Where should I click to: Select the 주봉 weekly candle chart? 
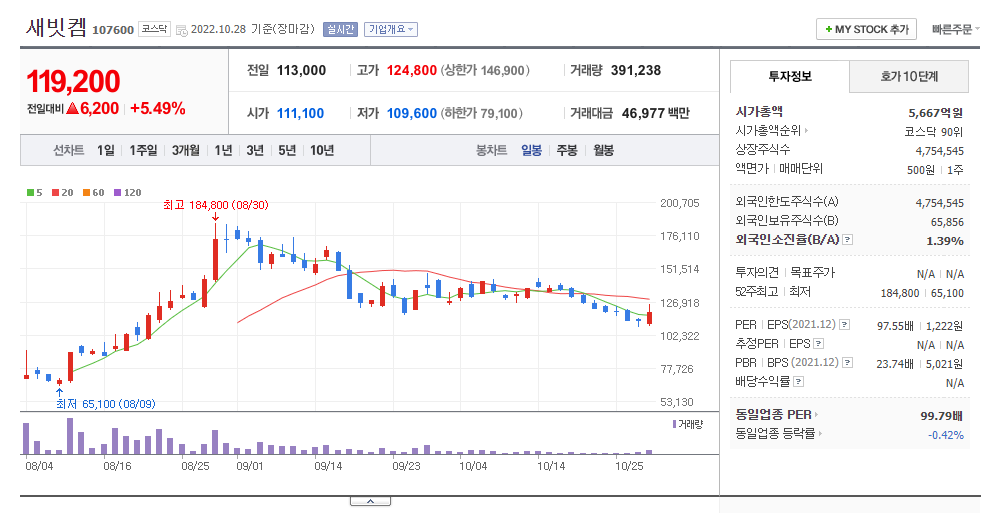(567, 150)
